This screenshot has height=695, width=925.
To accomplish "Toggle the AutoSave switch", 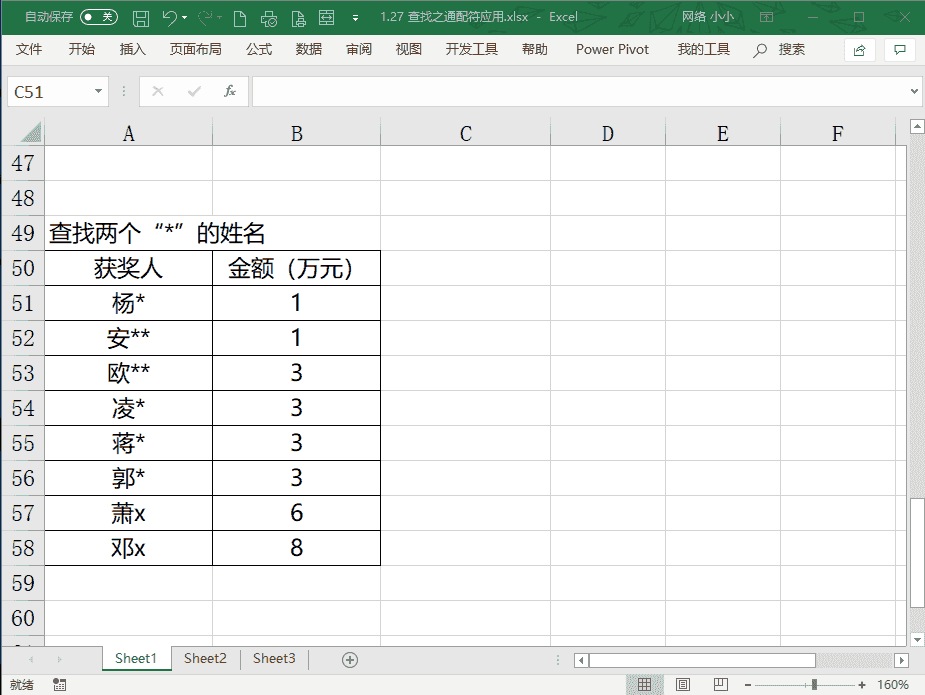I will click(99, 17).
